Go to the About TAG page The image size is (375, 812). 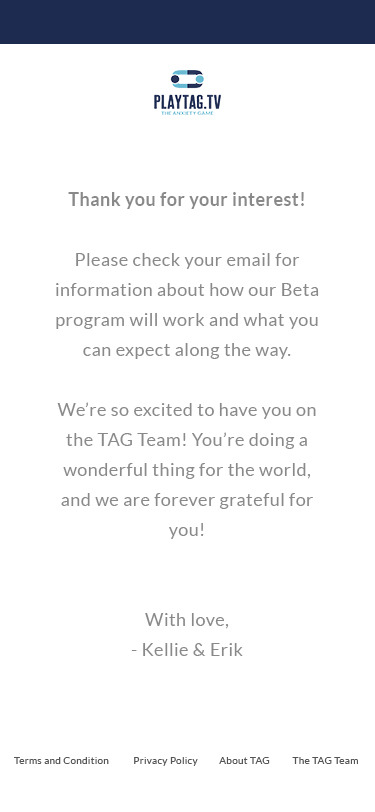point(244,761)
